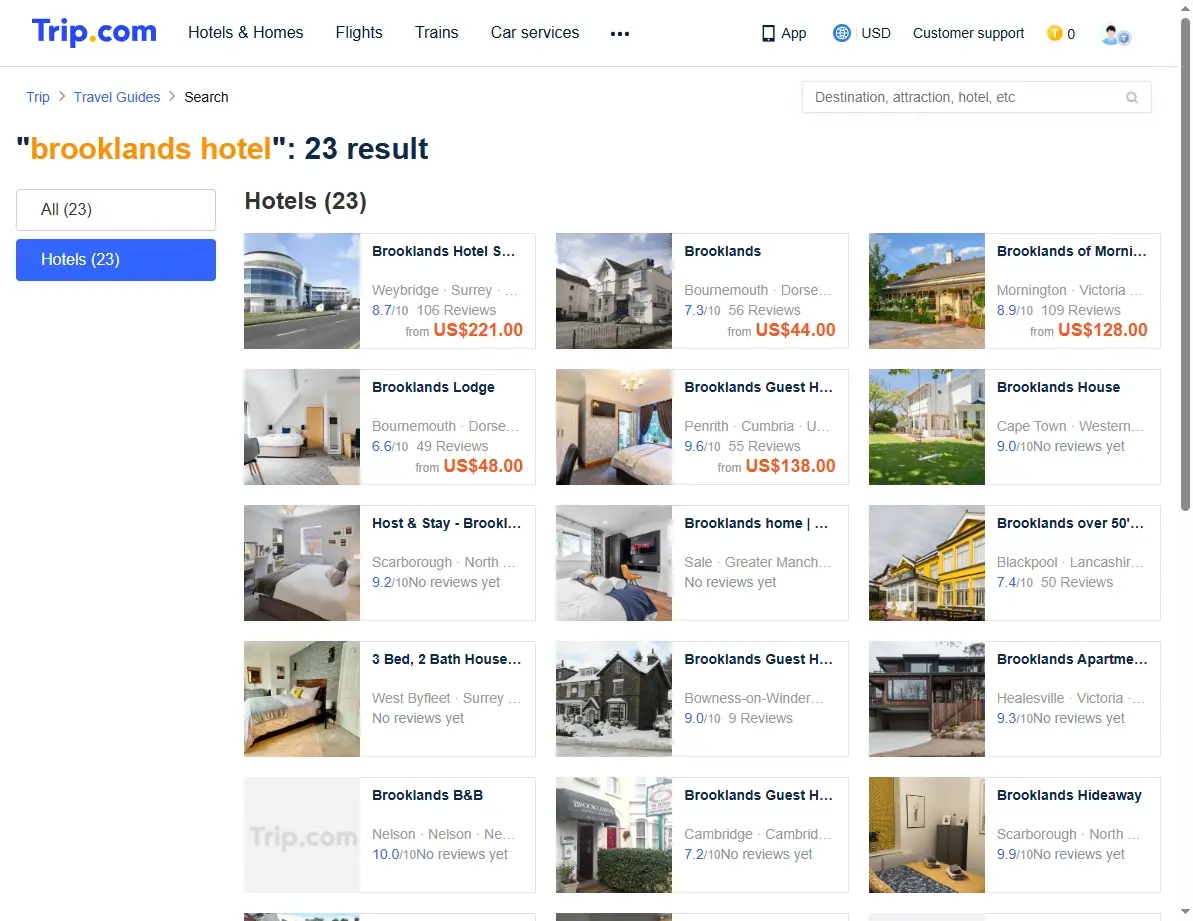The image size is (1193, 921).
Task: Open the Flights menu
Action: tap(359, 33)
